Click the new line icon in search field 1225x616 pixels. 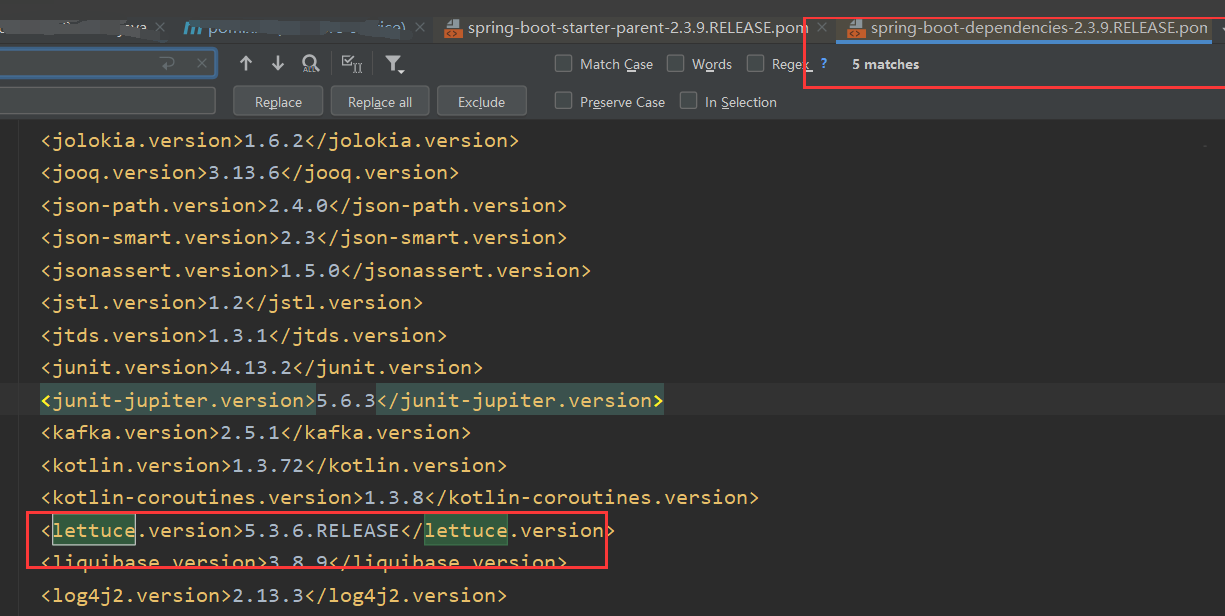point(168,64)
